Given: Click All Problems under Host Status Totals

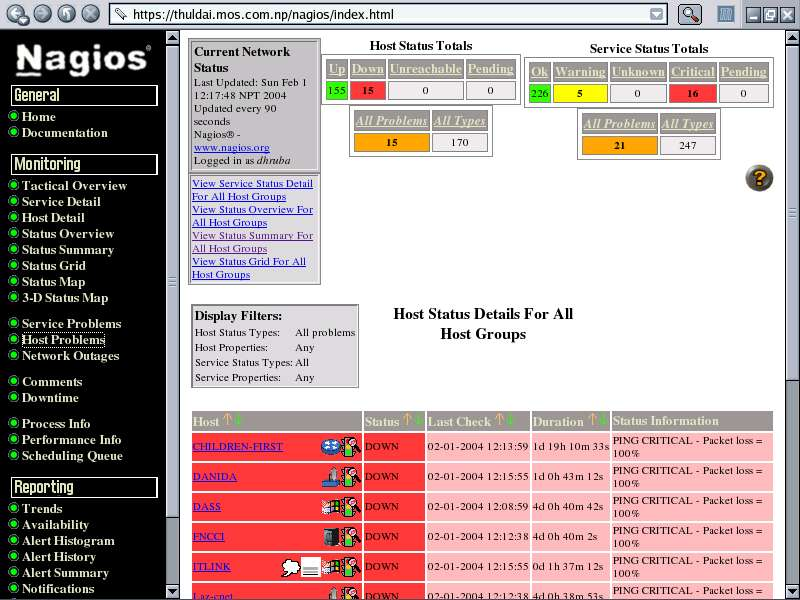Looking at the screenshot, I should coord(391,121).
